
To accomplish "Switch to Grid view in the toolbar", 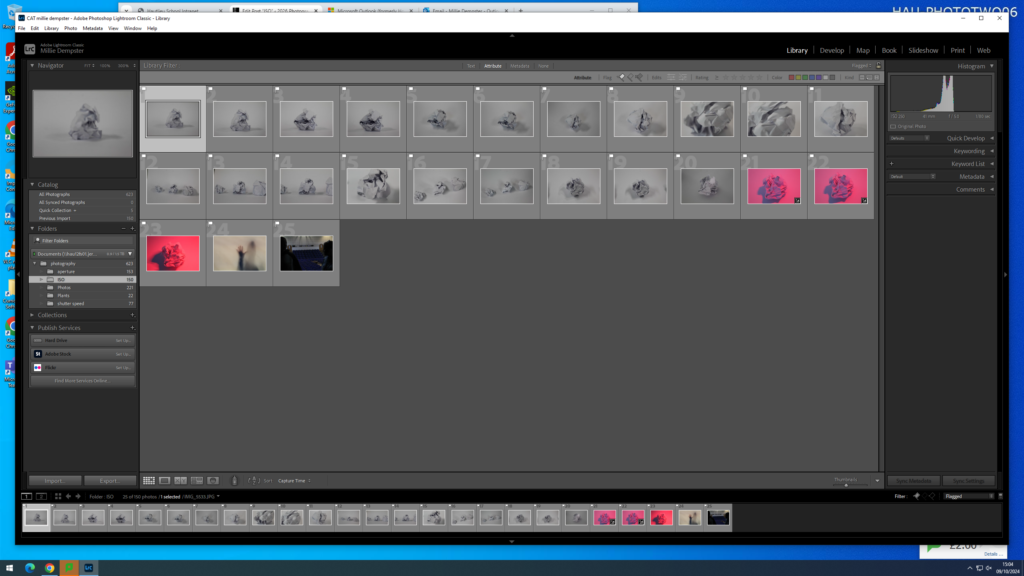I will (149, 481).
